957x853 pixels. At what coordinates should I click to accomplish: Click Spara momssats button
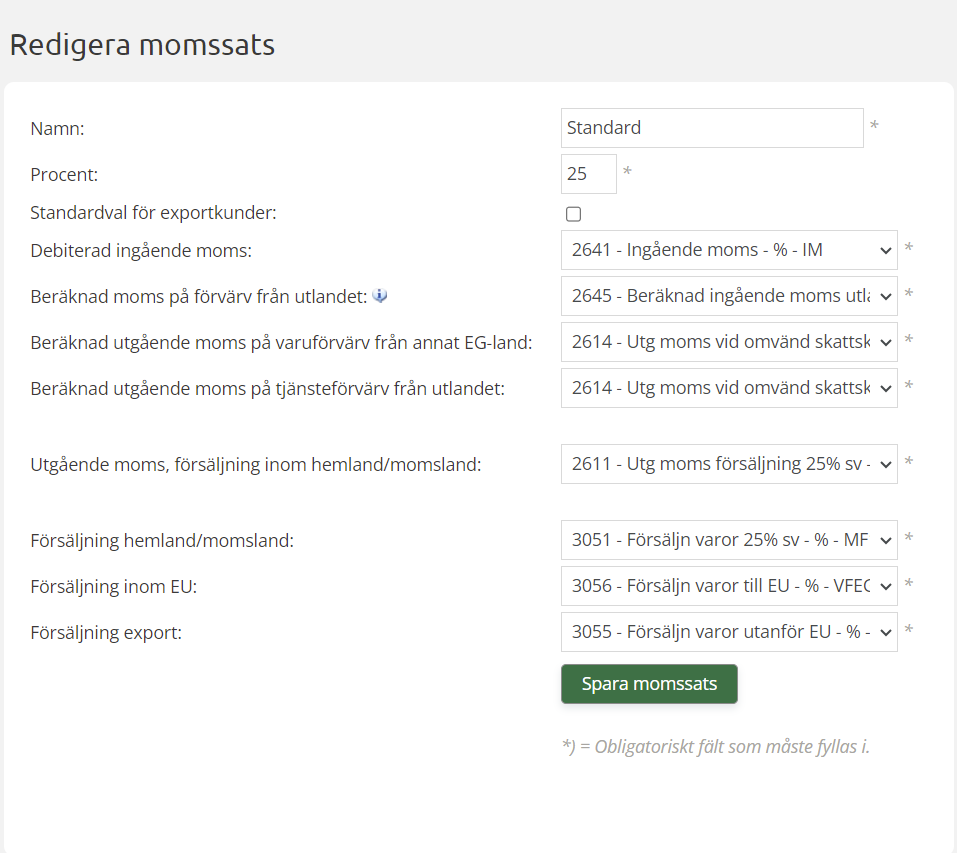pyautogui.click(x=649, y=684)
